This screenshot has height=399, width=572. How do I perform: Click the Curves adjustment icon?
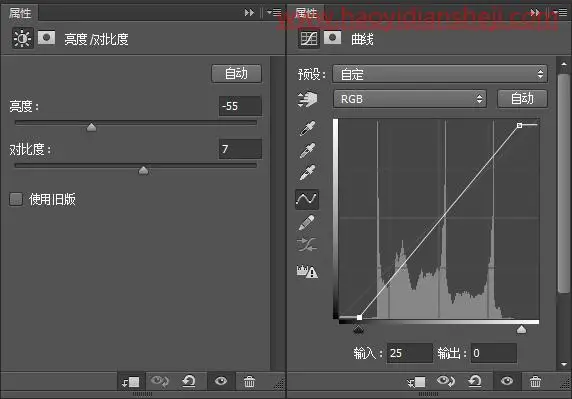[x=309, y=38]
